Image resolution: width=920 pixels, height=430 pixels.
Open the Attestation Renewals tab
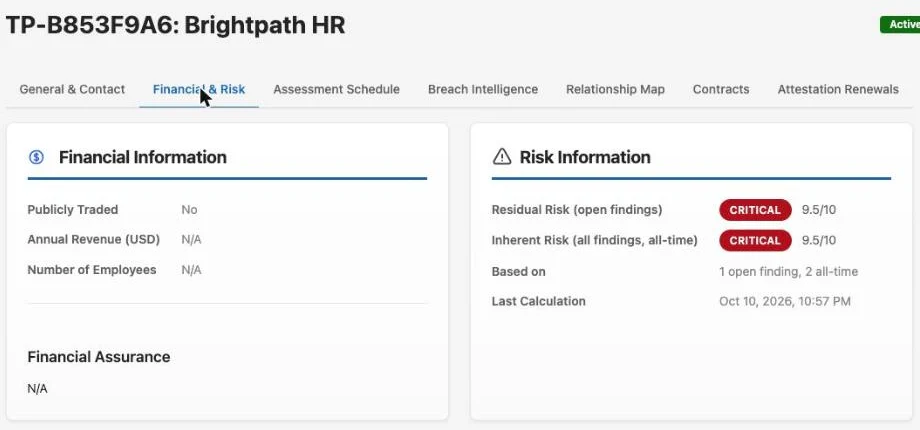point(838,89)
